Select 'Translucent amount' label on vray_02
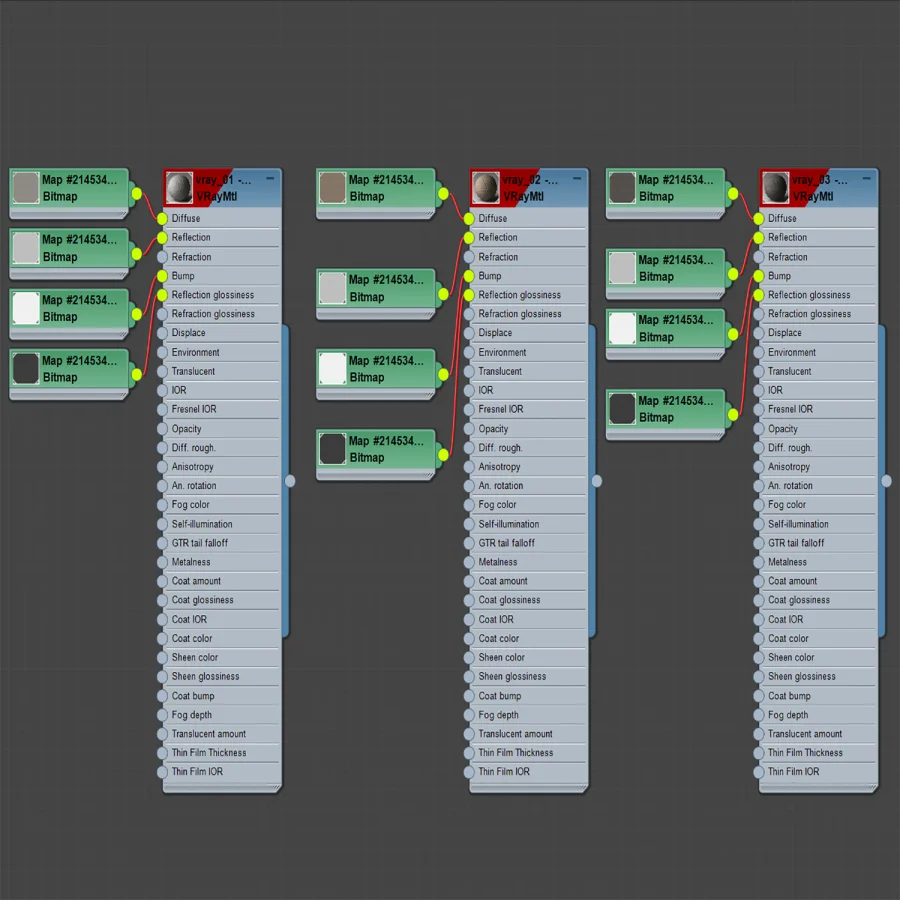This screenshot has height=900, width=900. pyautogui.click(x=515, y=734)
